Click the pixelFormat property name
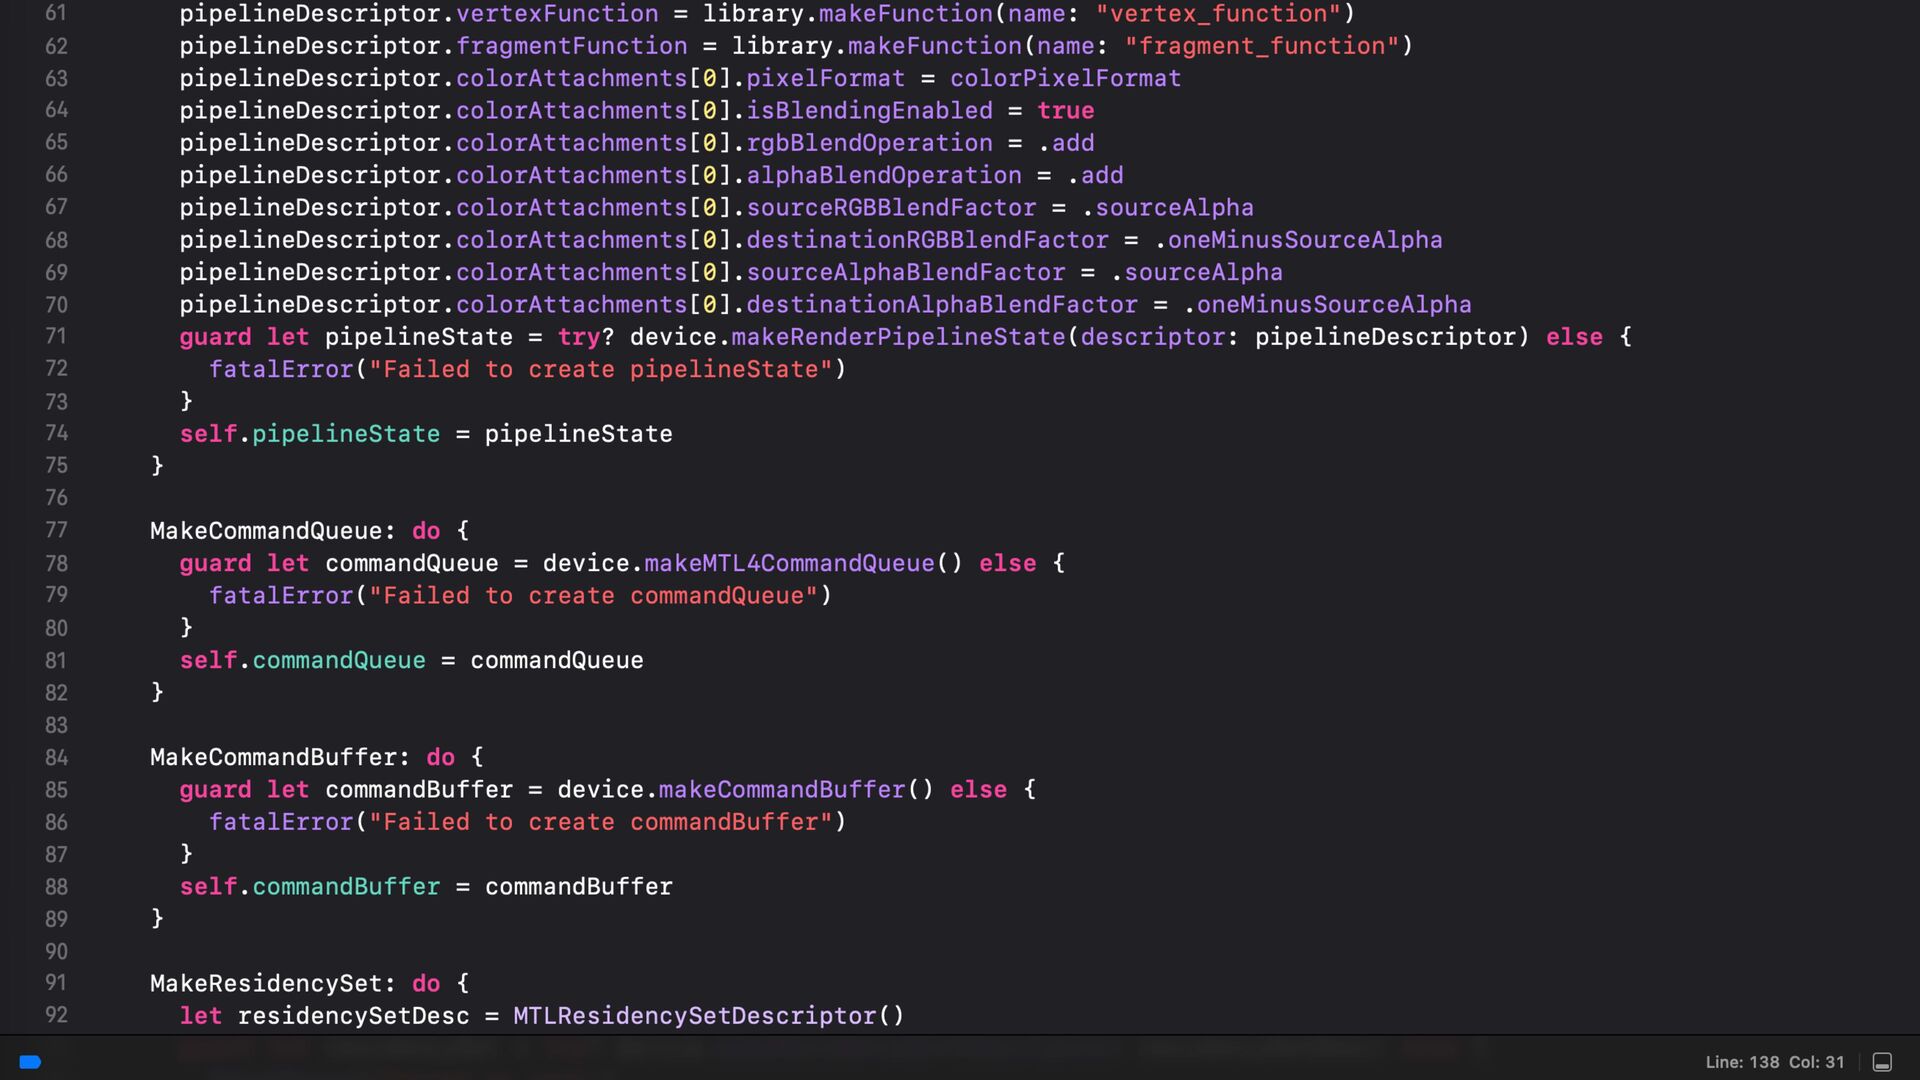The width and height of the screenshot is (1920, 1080). point(825,78)
